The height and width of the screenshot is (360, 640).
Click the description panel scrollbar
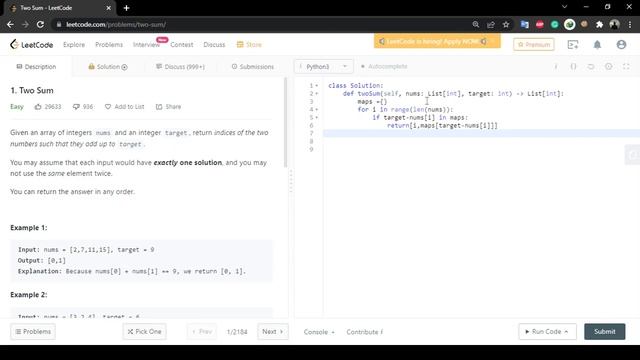285,122
